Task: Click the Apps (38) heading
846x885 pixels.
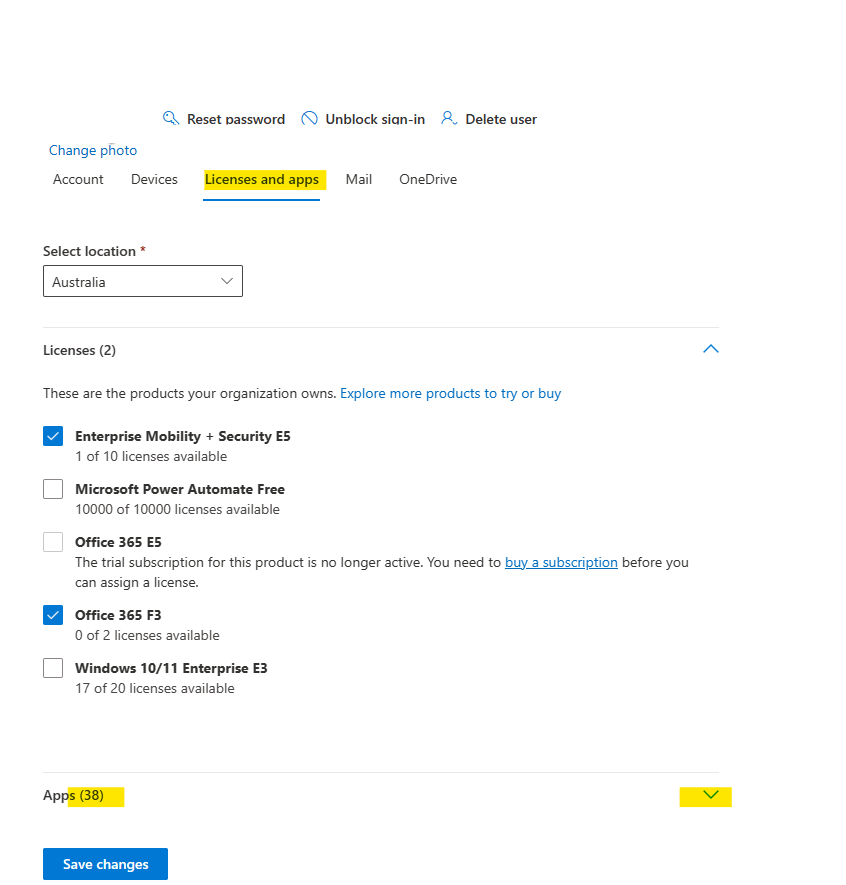Action: [x=73, y=795]
